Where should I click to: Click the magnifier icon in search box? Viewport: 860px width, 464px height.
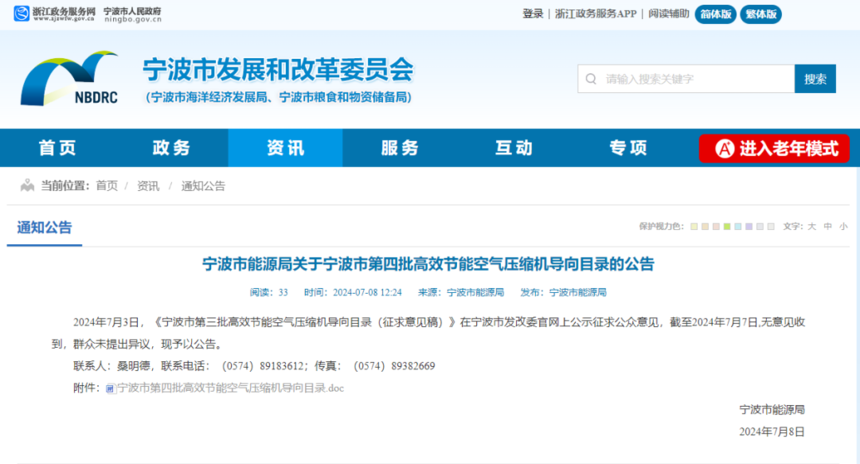(x=591, y=79)
